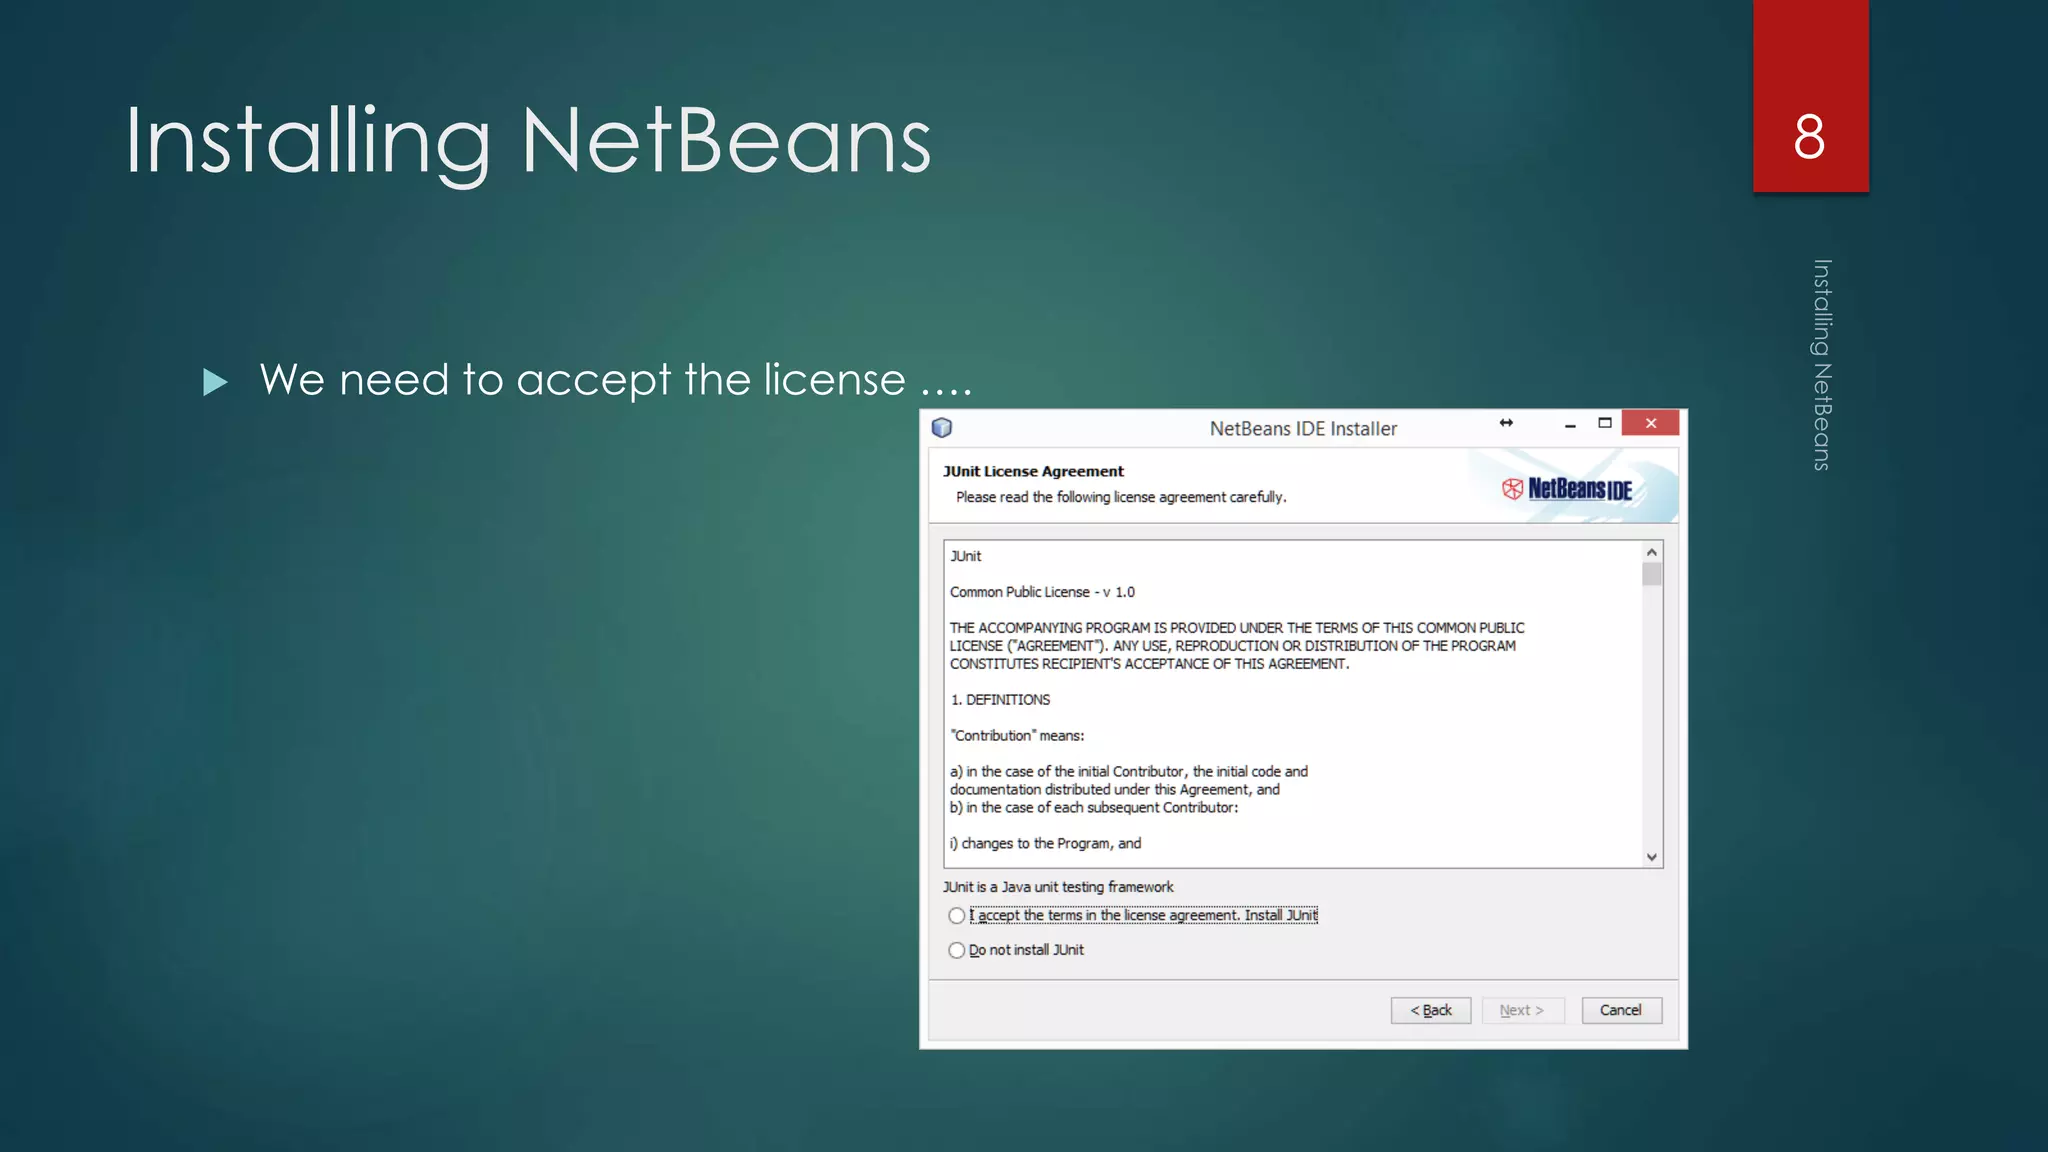
Task: Click the vertical 'Installing NetBeans' side label
Action: (x=1822, y=365)
